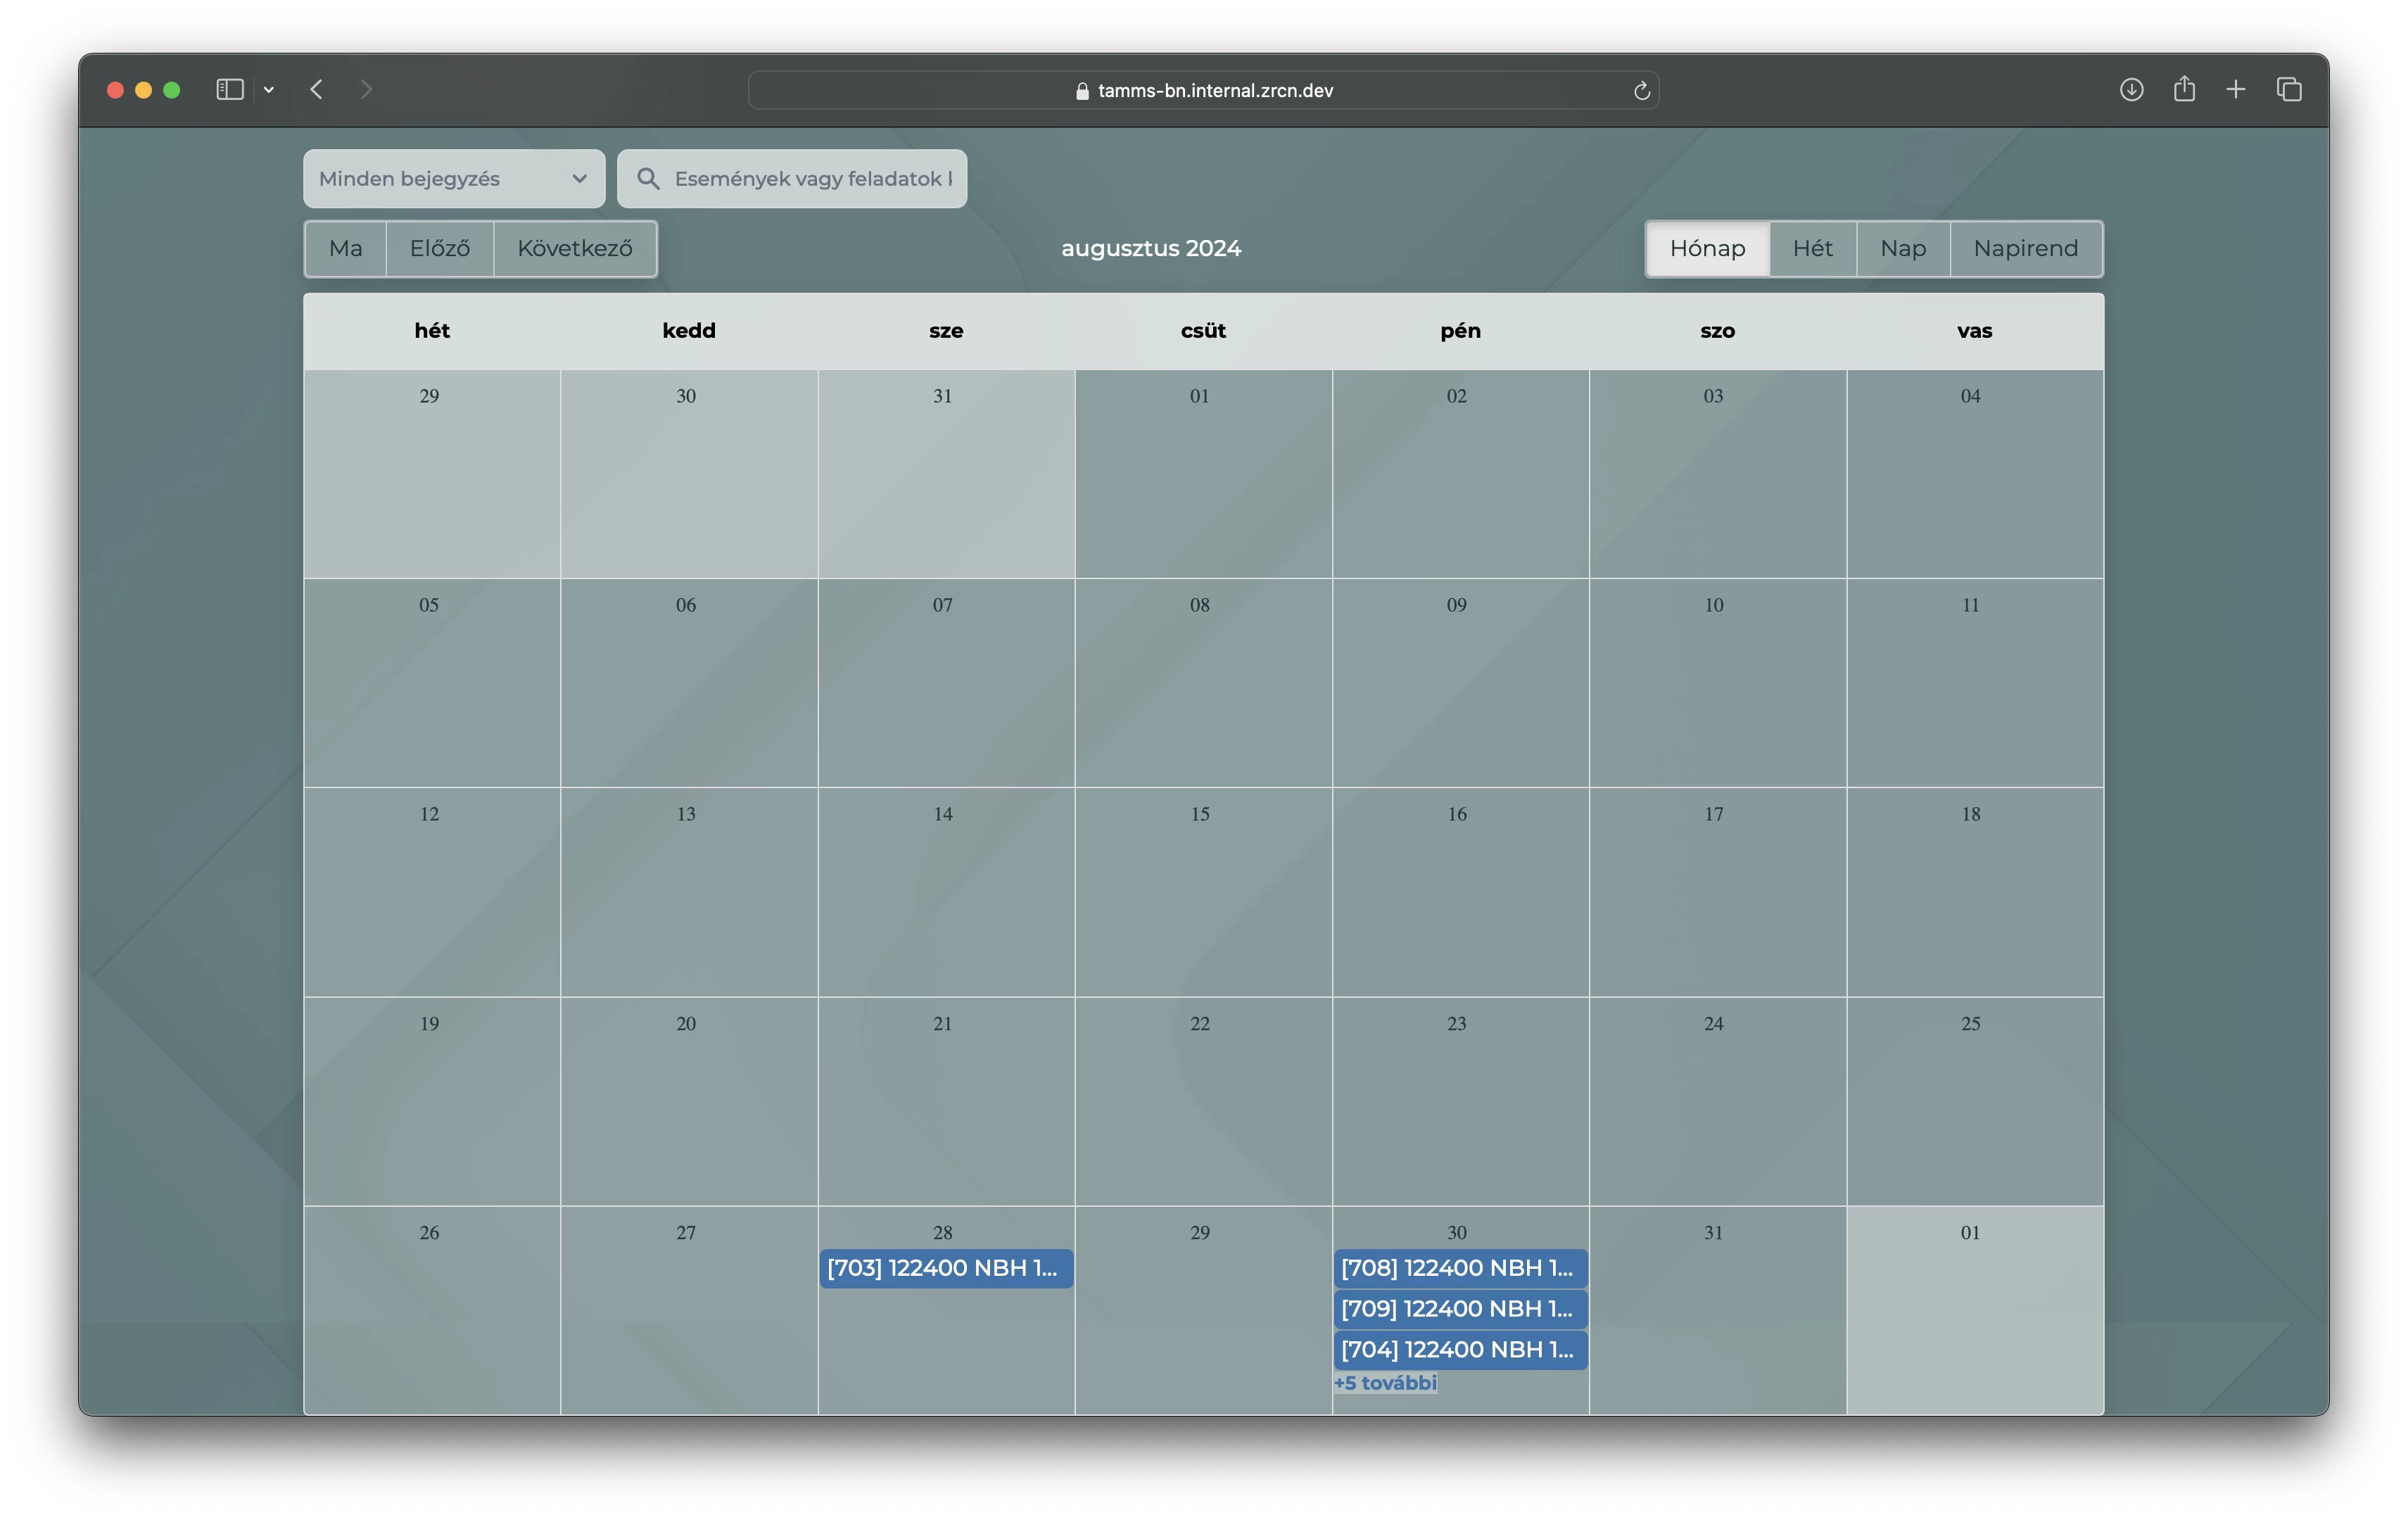Click the date number 24
Image resolution: width=2408 pixels, height=1520 pixels.
coord(1714,1024)
